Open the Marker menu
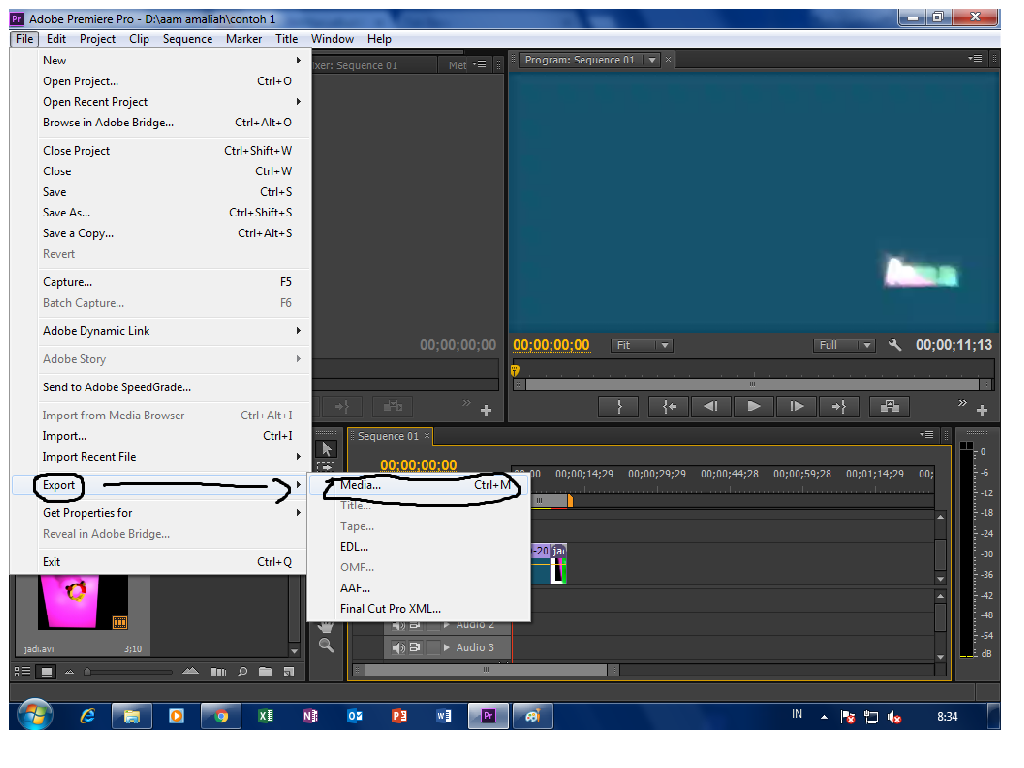 [244, 39]
